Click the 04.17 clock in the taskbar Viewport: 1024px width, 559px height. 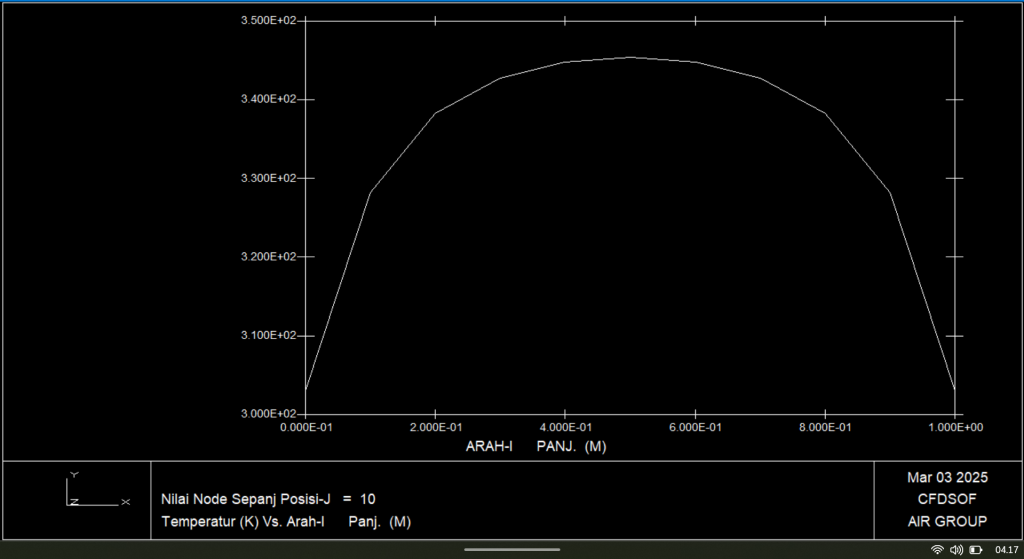point(1005,549)
